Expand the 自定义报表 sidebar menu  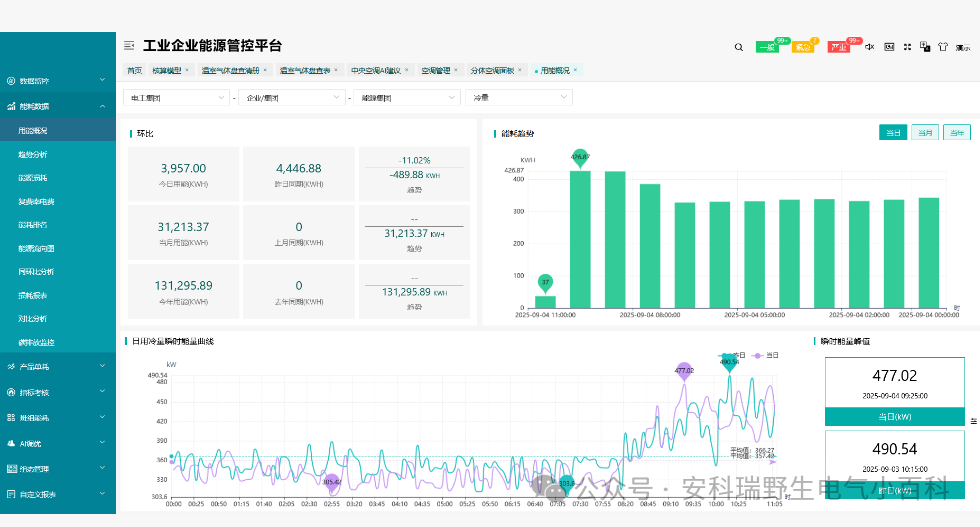102,493
